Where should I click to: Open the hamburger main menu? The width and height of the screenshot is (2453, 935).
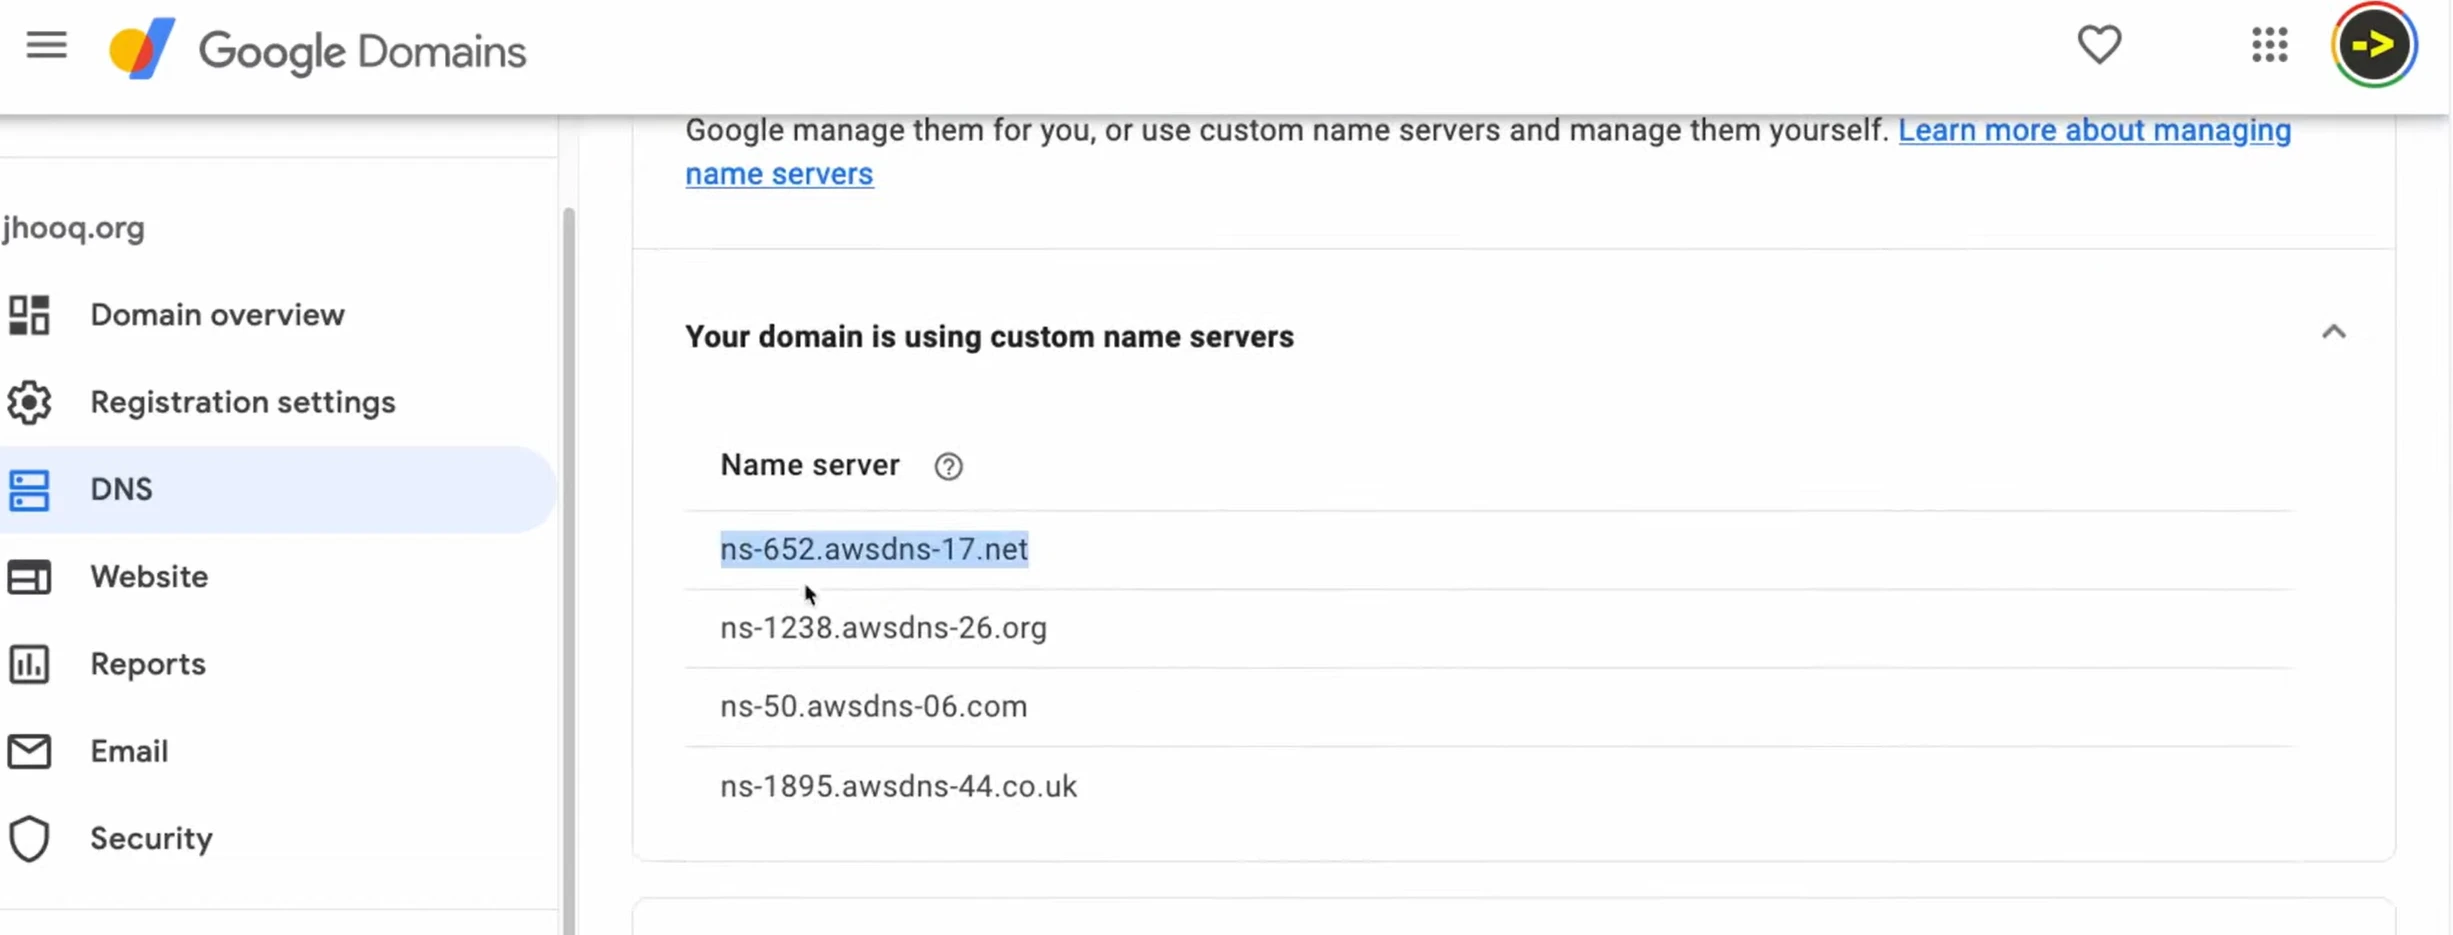[x=46, y=46]
